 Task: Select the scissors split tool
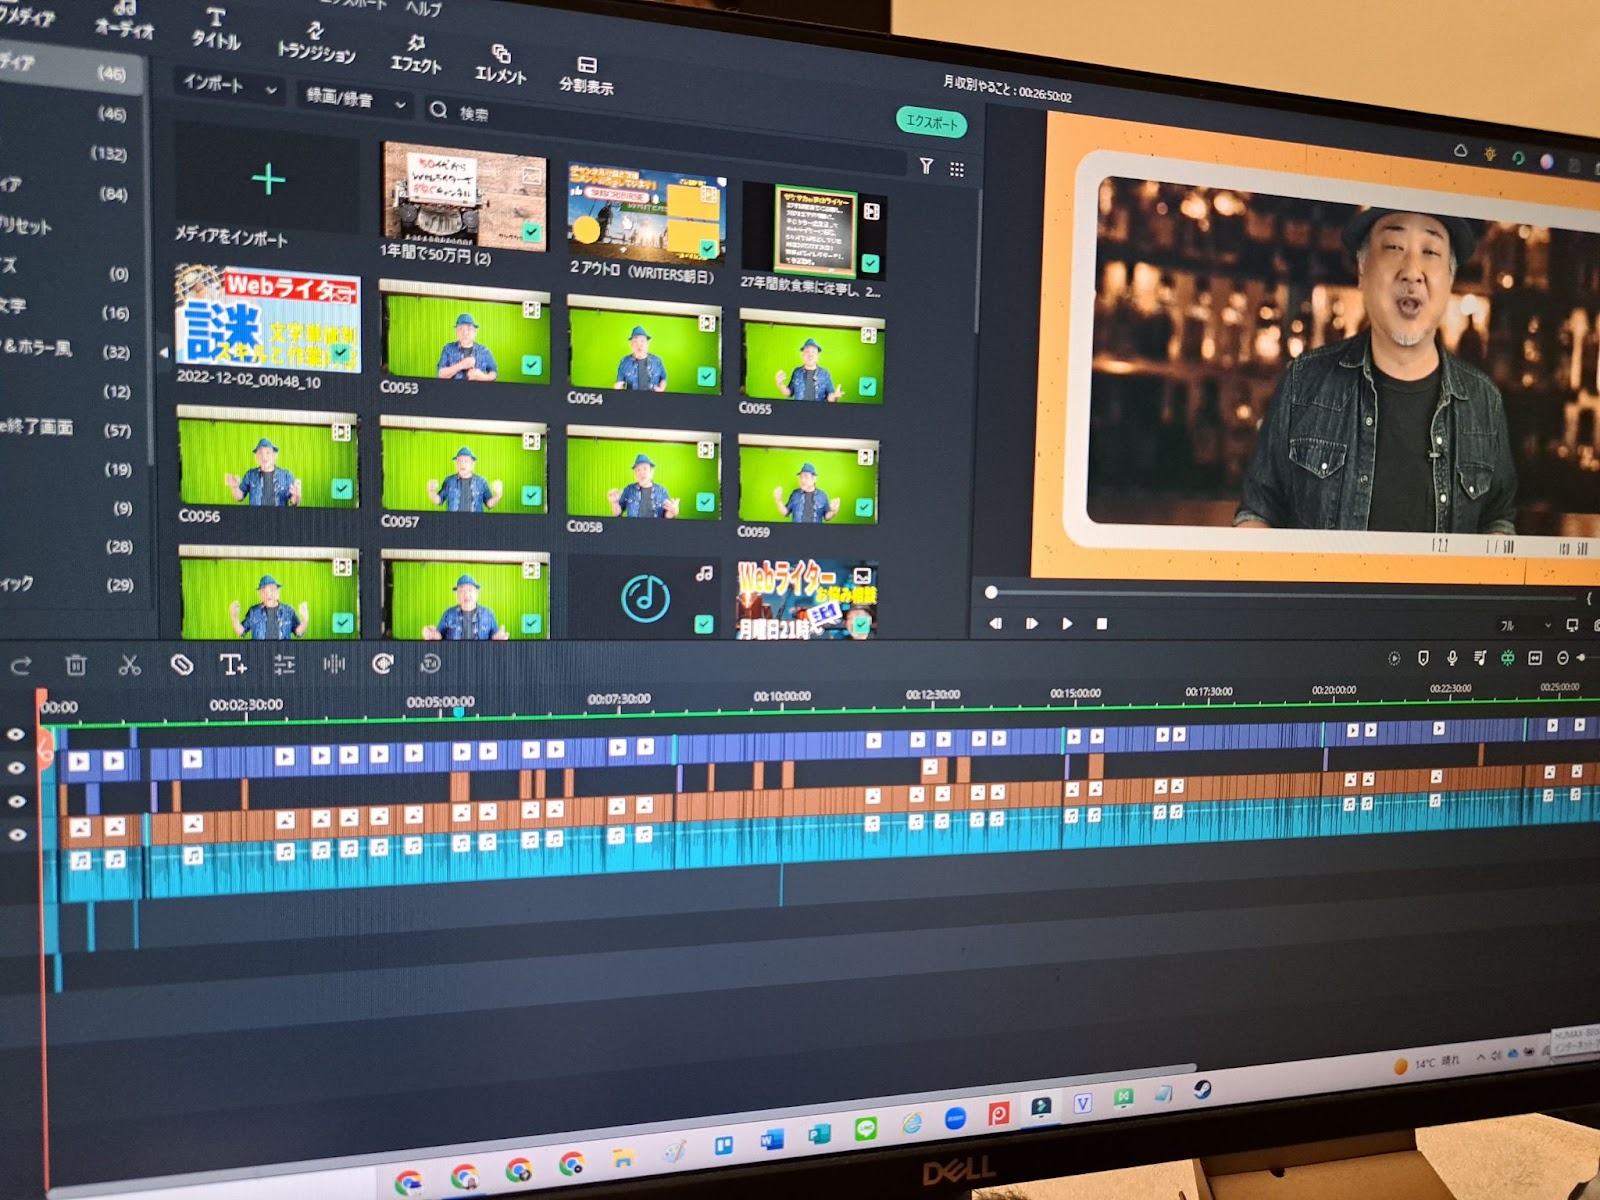(x=129, y=665)
